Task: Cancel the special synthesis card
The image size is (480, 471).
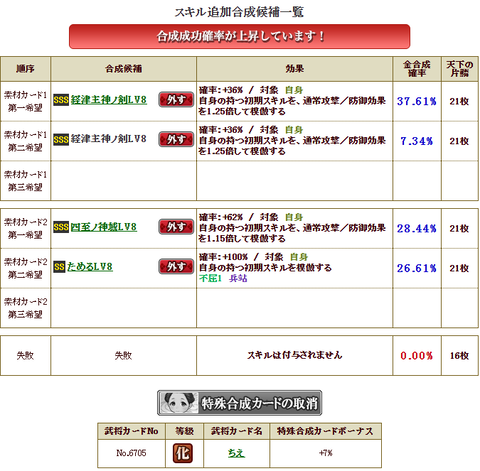Action: click(x=240, y=403)
